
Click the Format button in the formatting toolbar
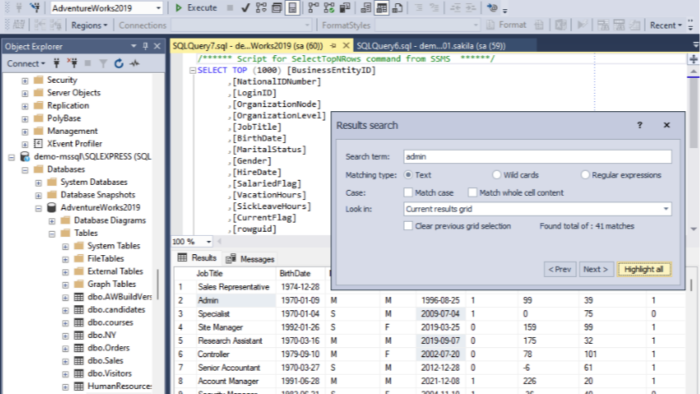(x=507, y=25)
